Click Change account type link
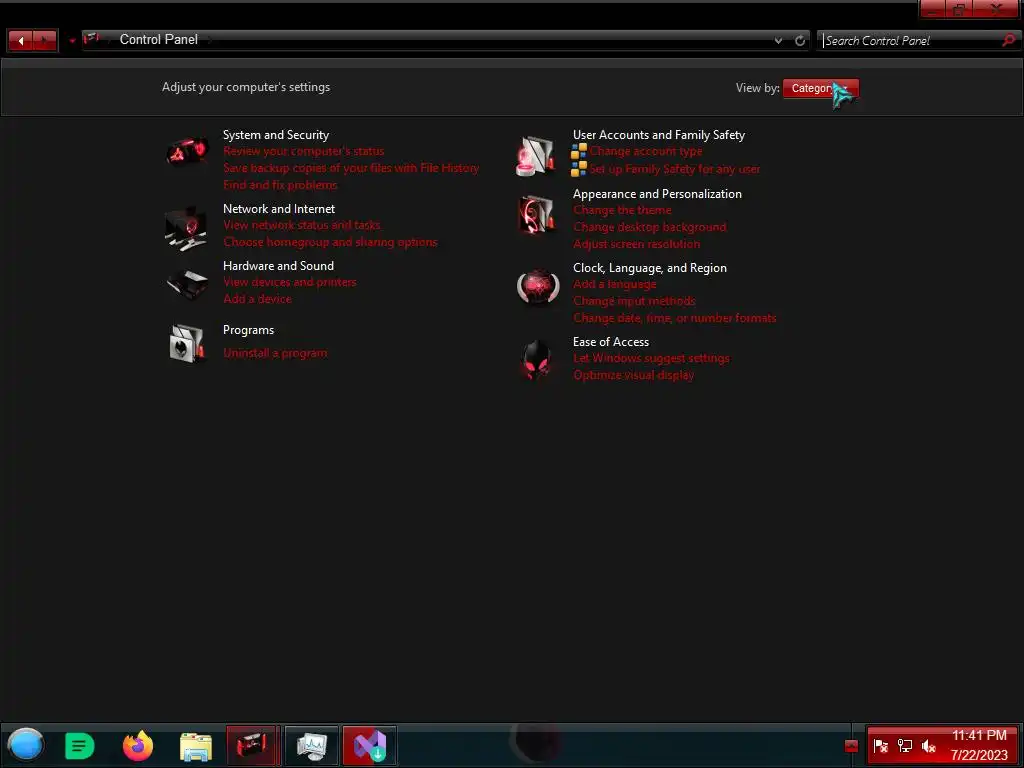 (x=646, y=152)
